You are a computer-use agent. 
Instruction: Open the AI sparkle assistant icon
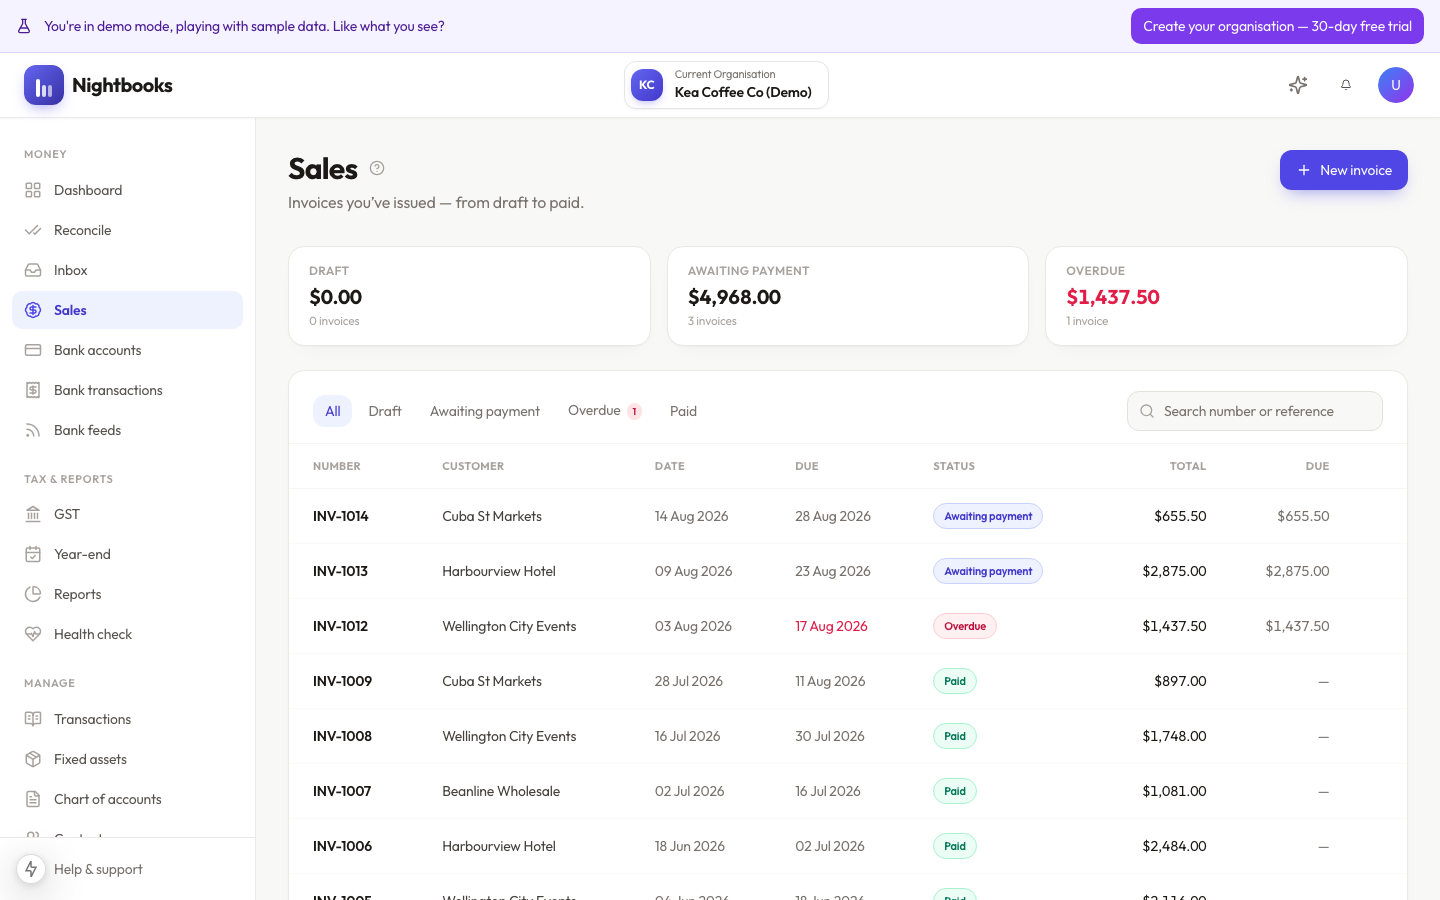(1298, 85)
